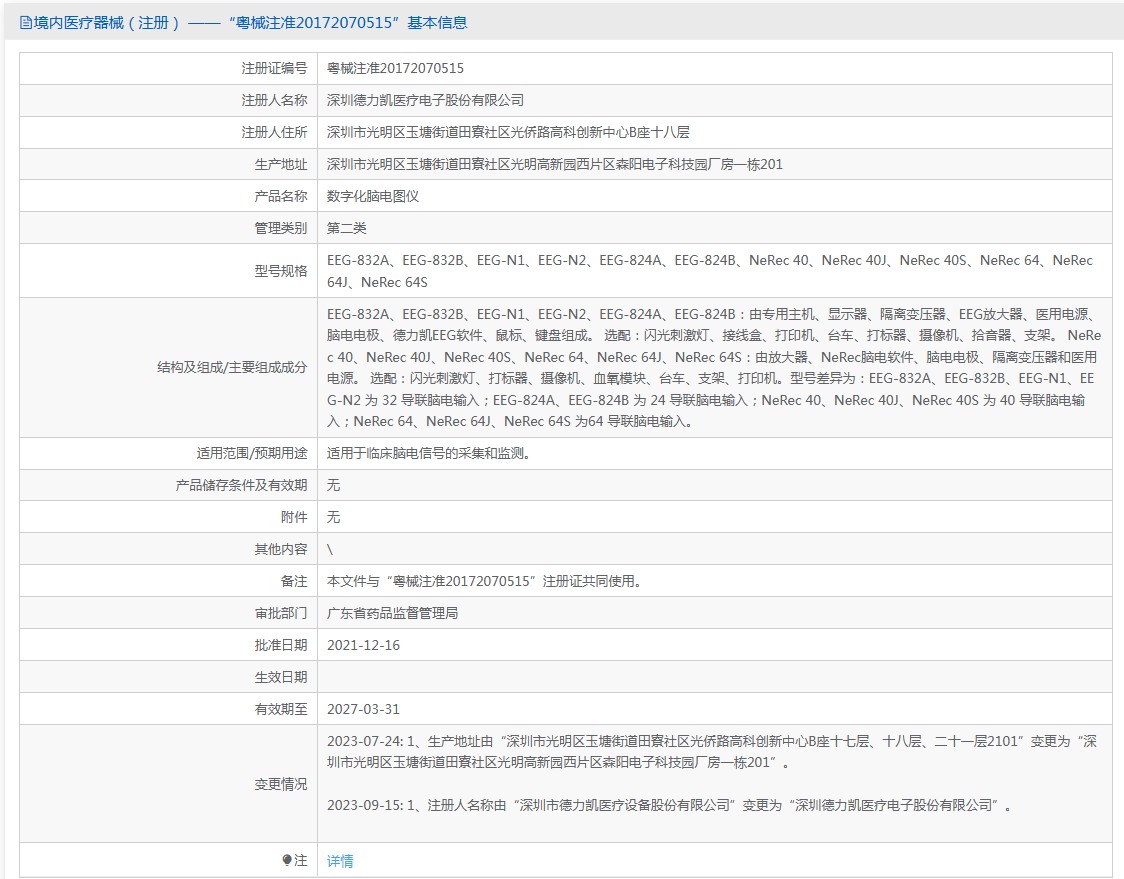The height and width of the screenshot is (879, 1124).
Task: Click the document icon beside the page title
Action: pyautogui.click(x=26, y=22)
